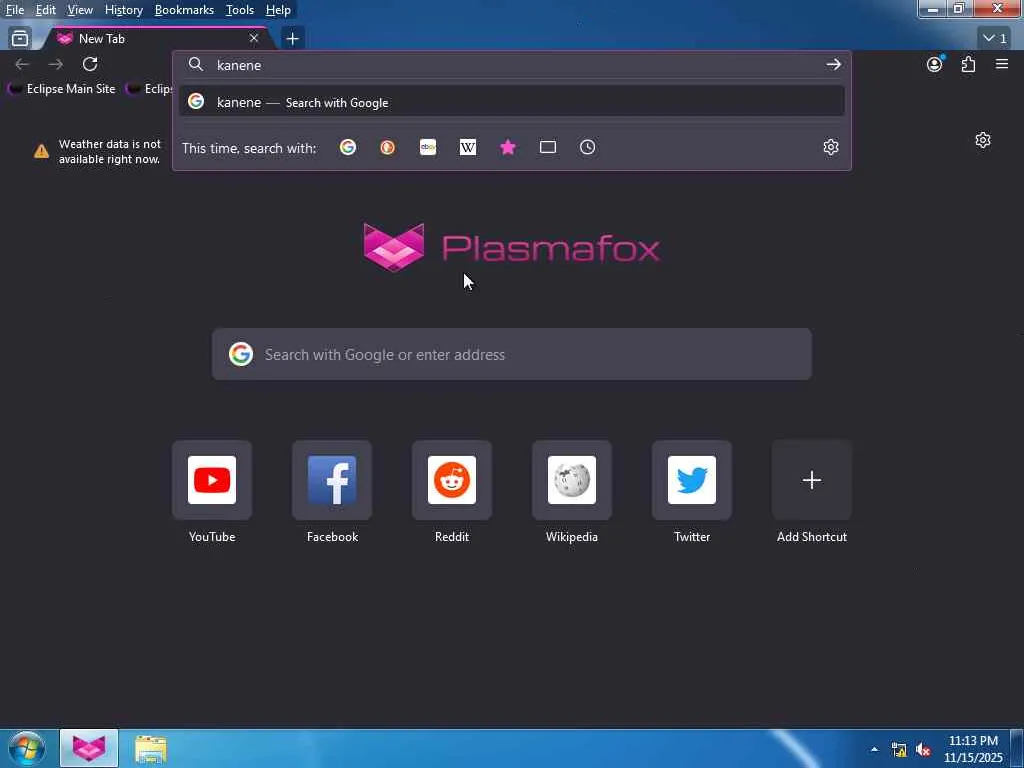The height and width of the screenshot is (768, 1024).
Task: Click the weather warning triangle icon
Action: (41, 152)
